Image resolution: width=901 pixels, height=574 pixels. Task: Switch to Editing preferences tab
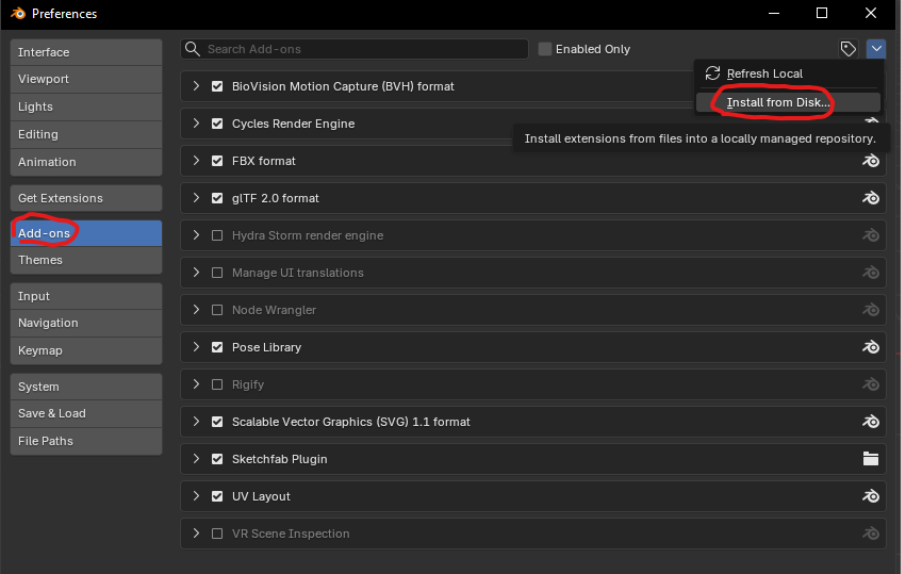point(86,134)
